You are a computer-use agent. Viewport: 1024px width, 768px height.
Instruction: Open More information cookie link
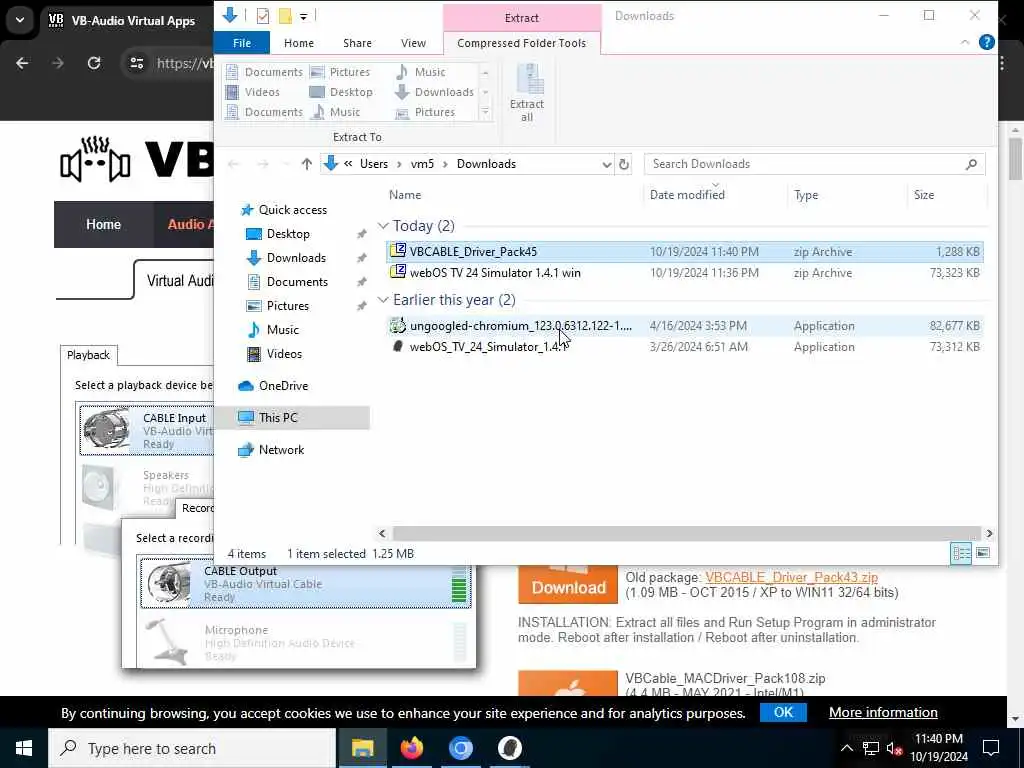(x=883, y=712)
